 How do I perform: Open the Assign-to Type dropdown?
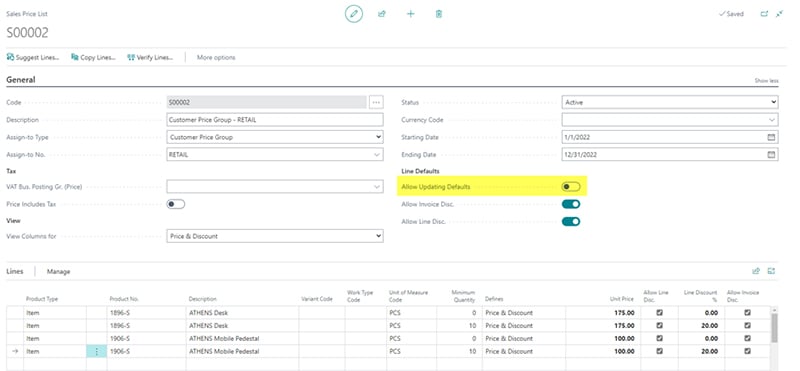point(275,137)
